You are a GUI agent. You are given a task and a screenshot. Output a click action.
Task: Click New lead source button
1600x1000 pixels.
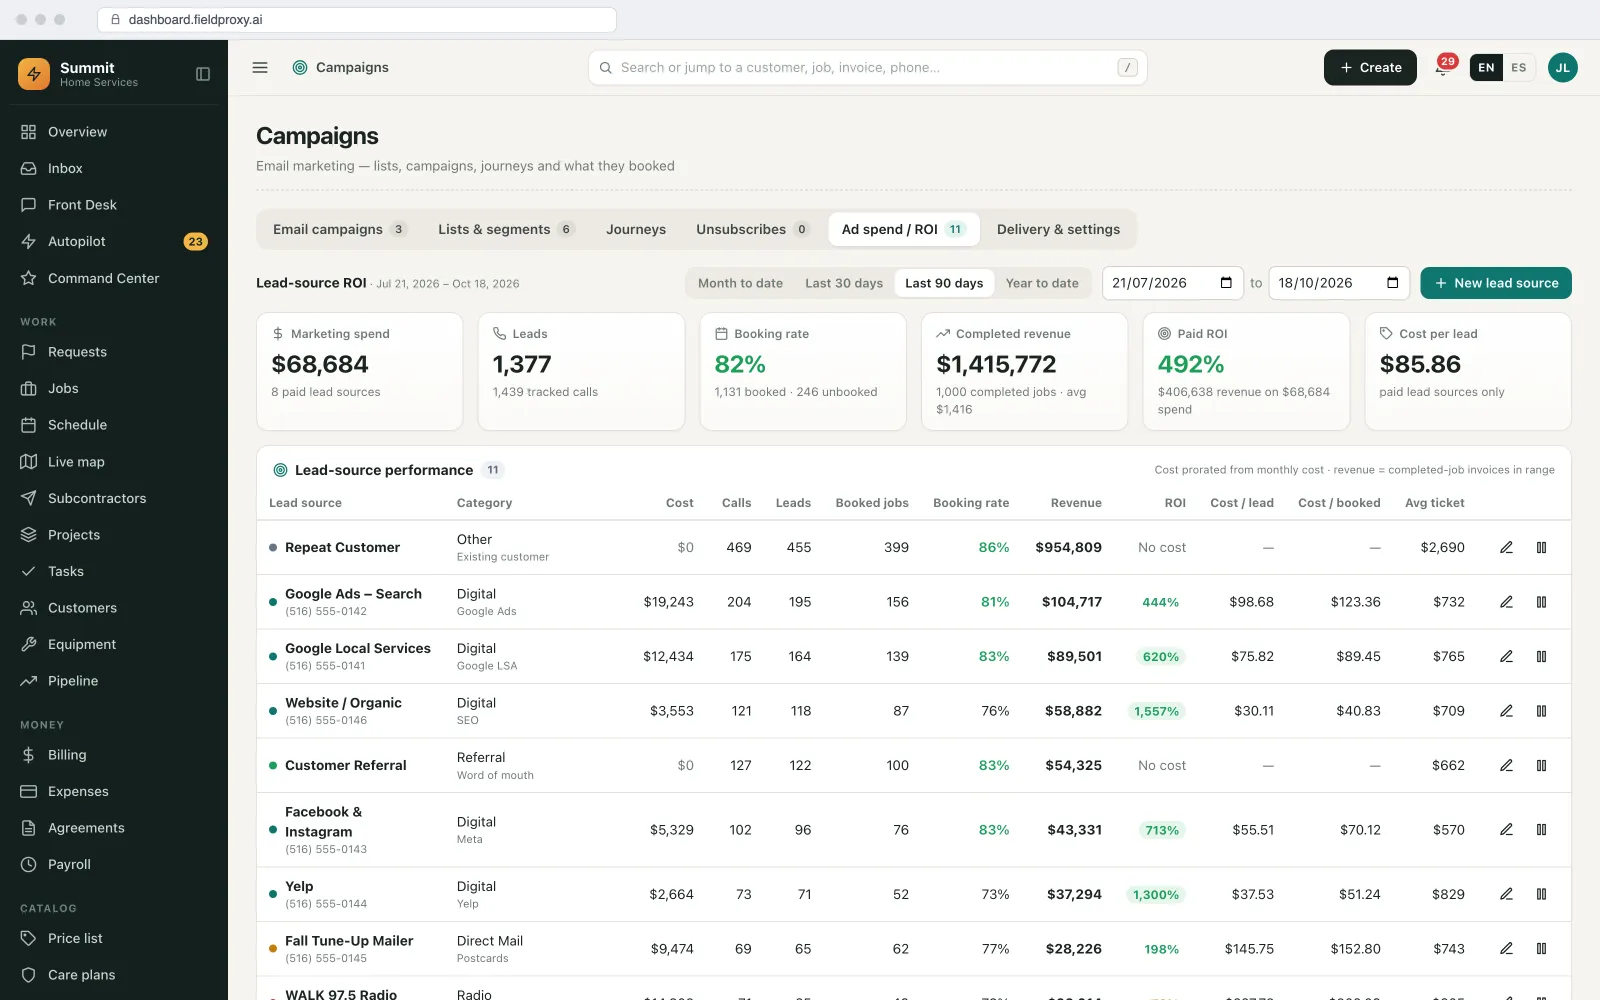coord(1496,283)
